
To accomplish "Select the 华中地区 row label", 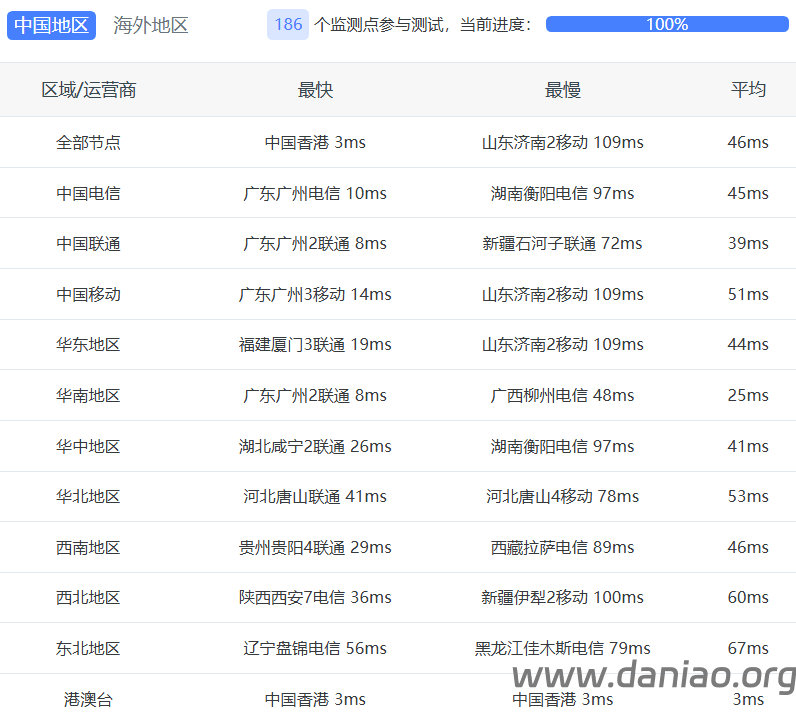I will point(88,446).
